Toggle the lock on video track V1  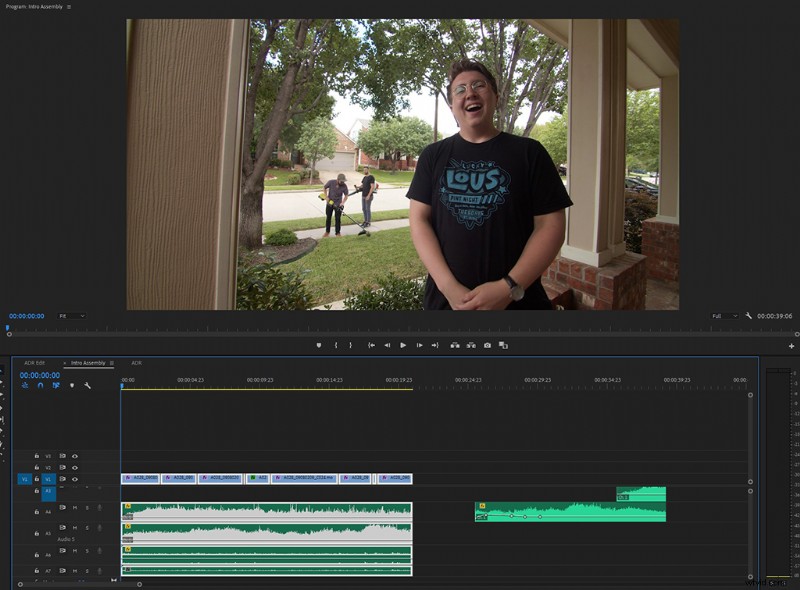pyautogui.click(x=37, y=479)
